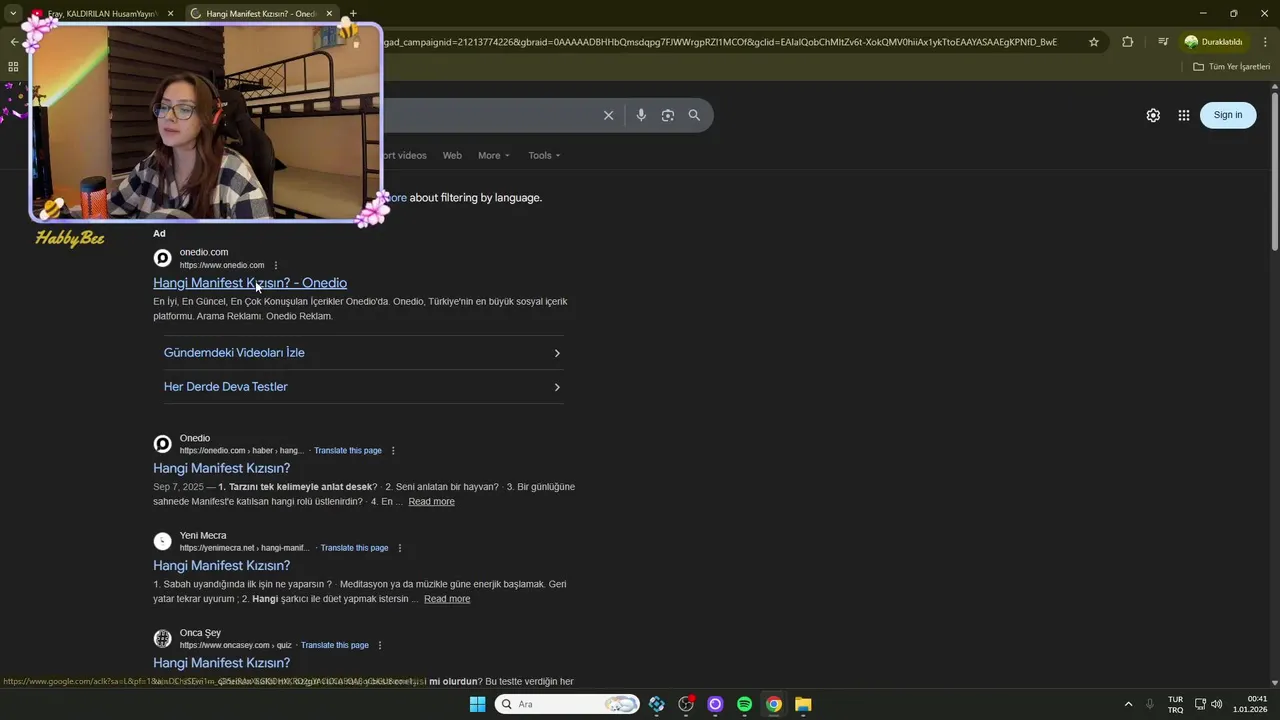Open the paused Duraklatıldı profile button
Image resolution: width=1280 pixels, height=720 pixels.
coord(1213,42)
